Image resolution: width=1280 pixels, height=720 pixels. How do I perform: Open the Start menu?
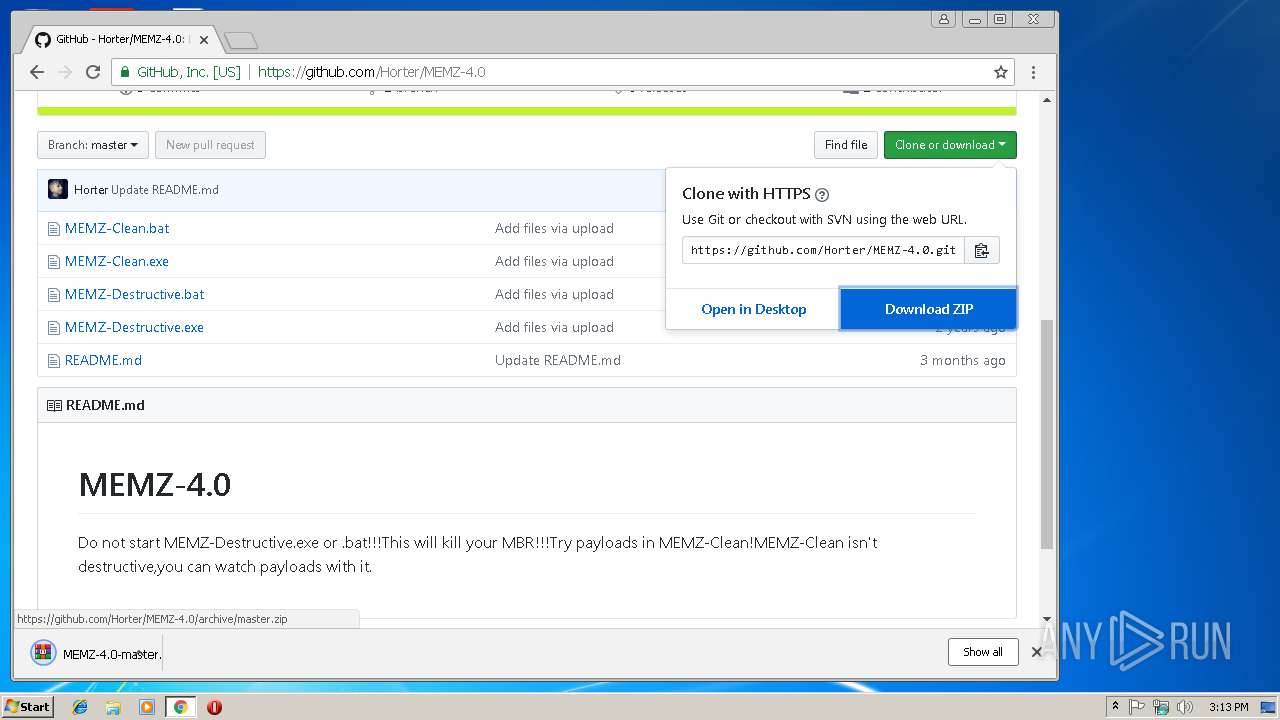28,706
